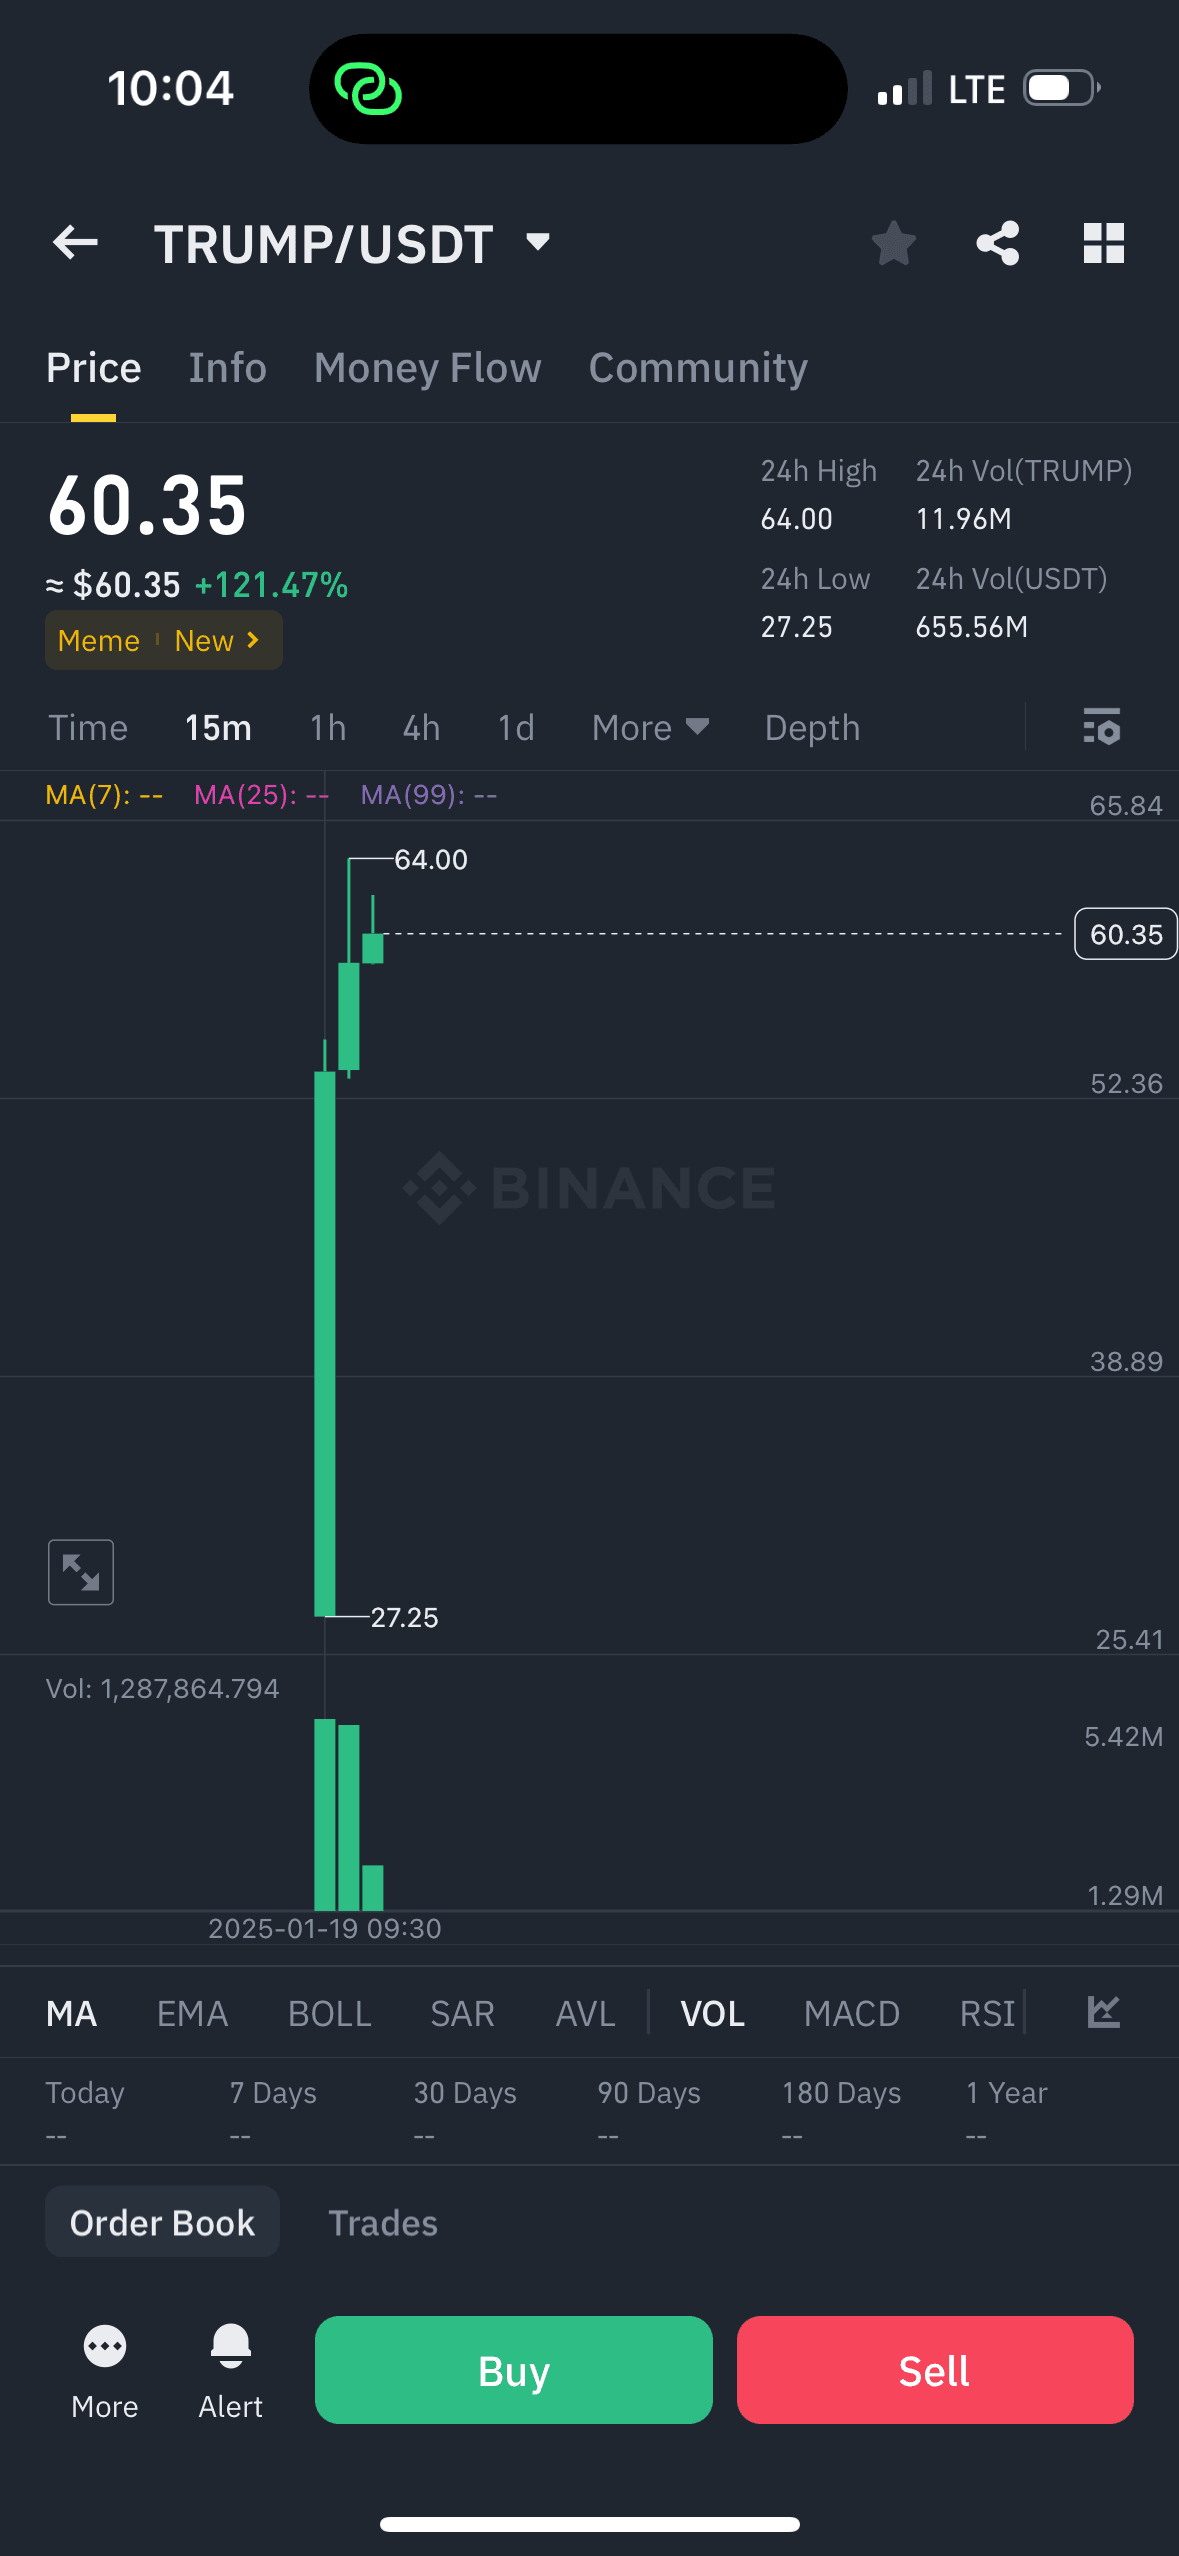
Task: Open the grid layout icon
Action: [1103, 243]
